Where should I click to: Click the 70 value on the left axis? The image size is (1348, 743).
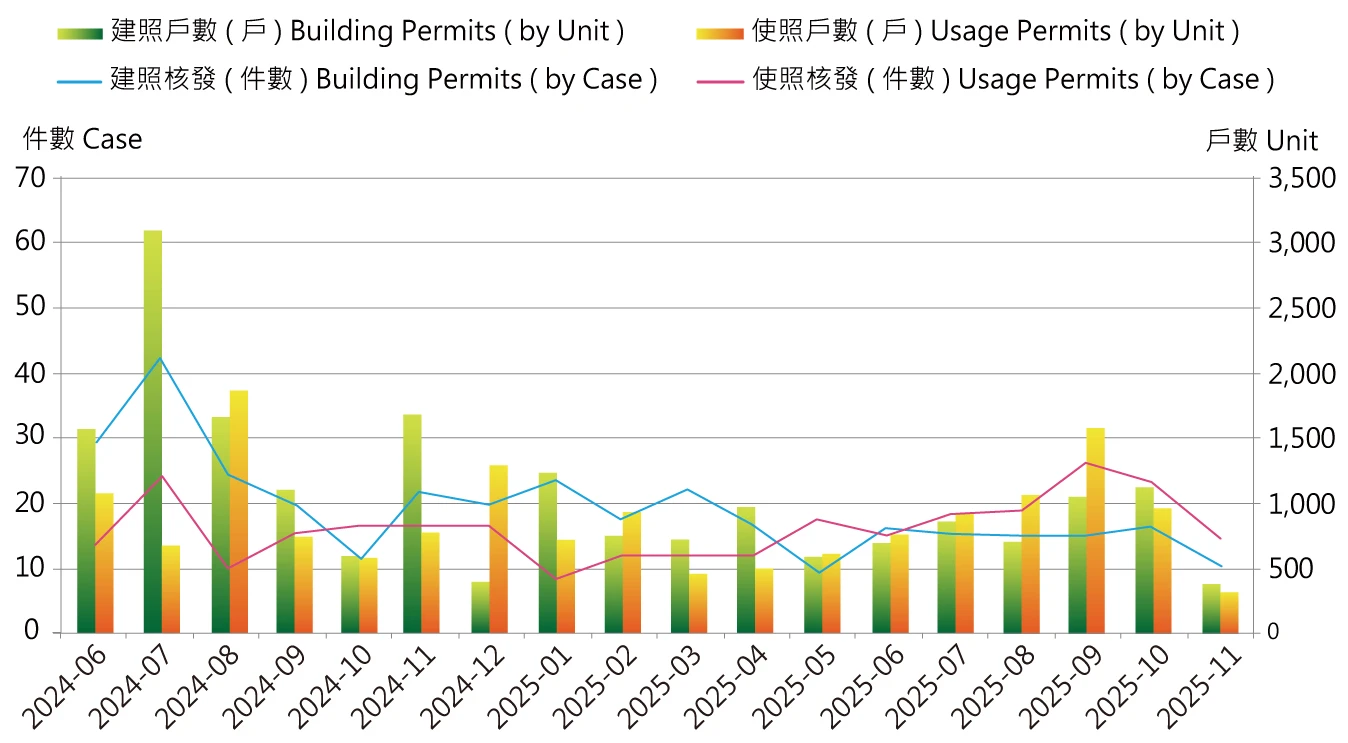(x=32, y=177)
